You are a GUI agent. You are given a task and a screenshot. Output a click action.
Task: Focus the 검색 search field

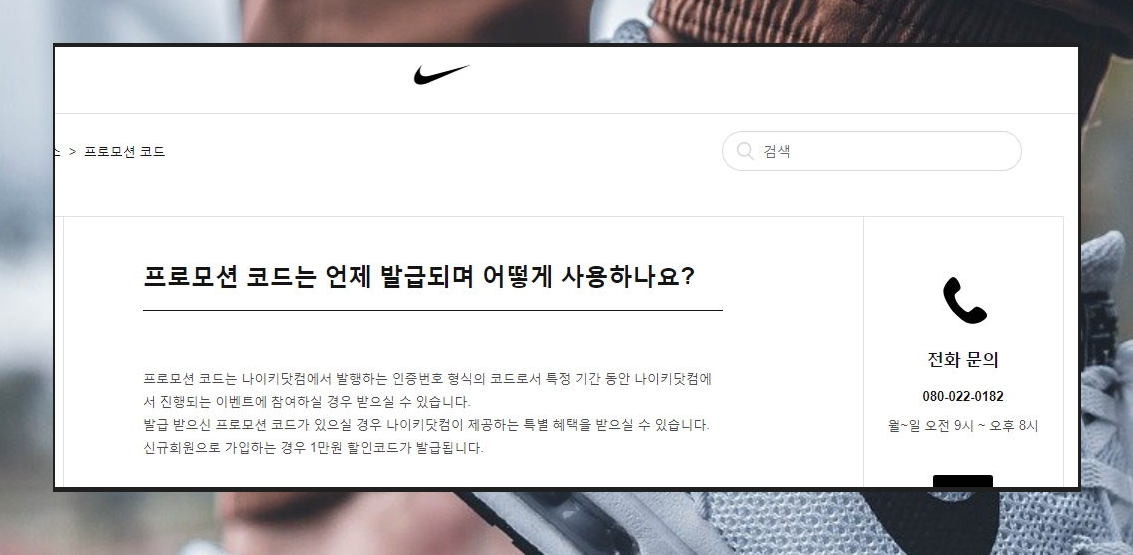click(x=871, y=151)
